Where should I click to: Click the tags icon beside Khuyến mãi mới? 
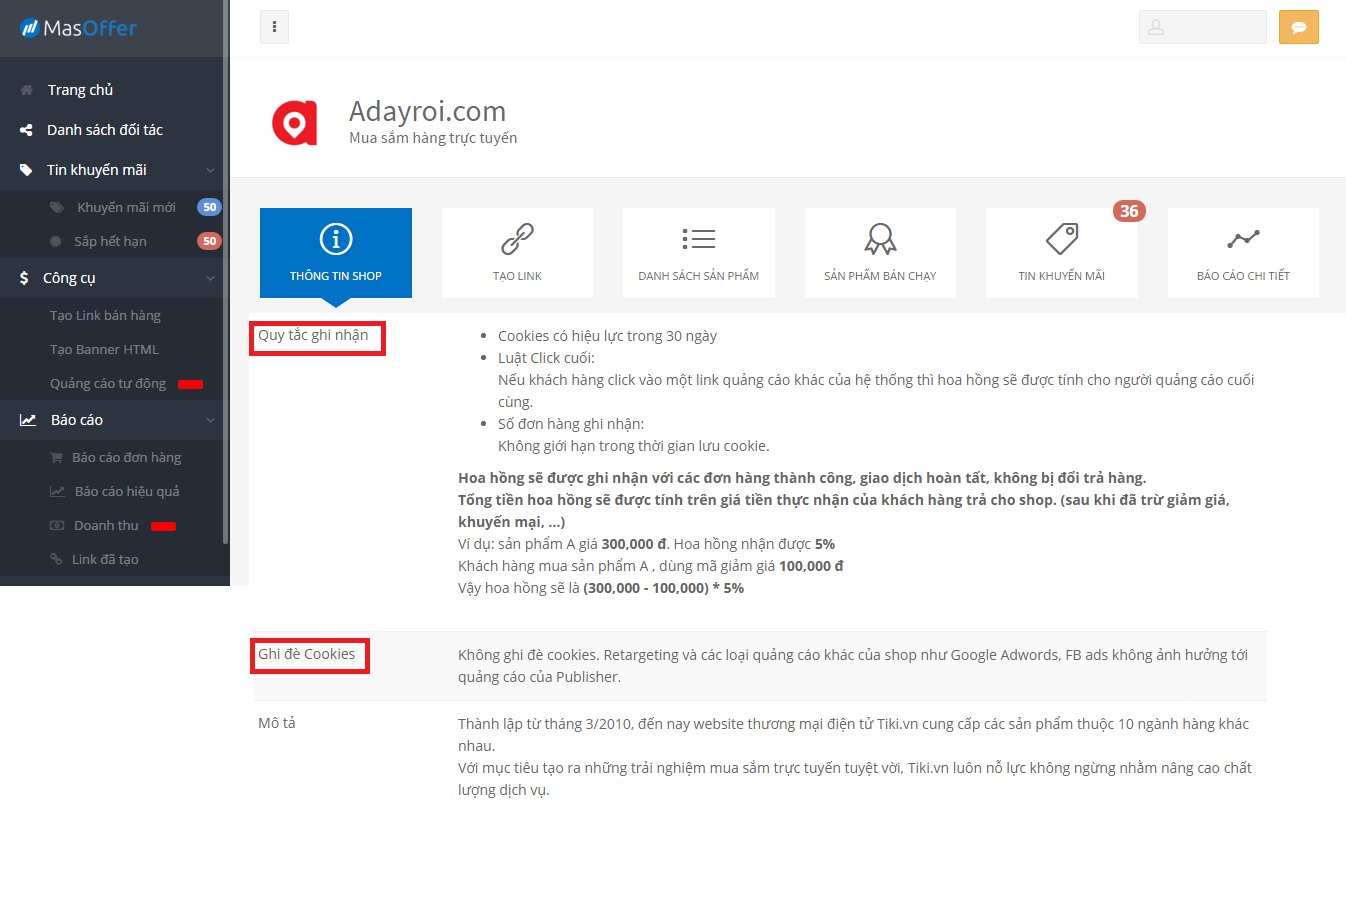57,207
